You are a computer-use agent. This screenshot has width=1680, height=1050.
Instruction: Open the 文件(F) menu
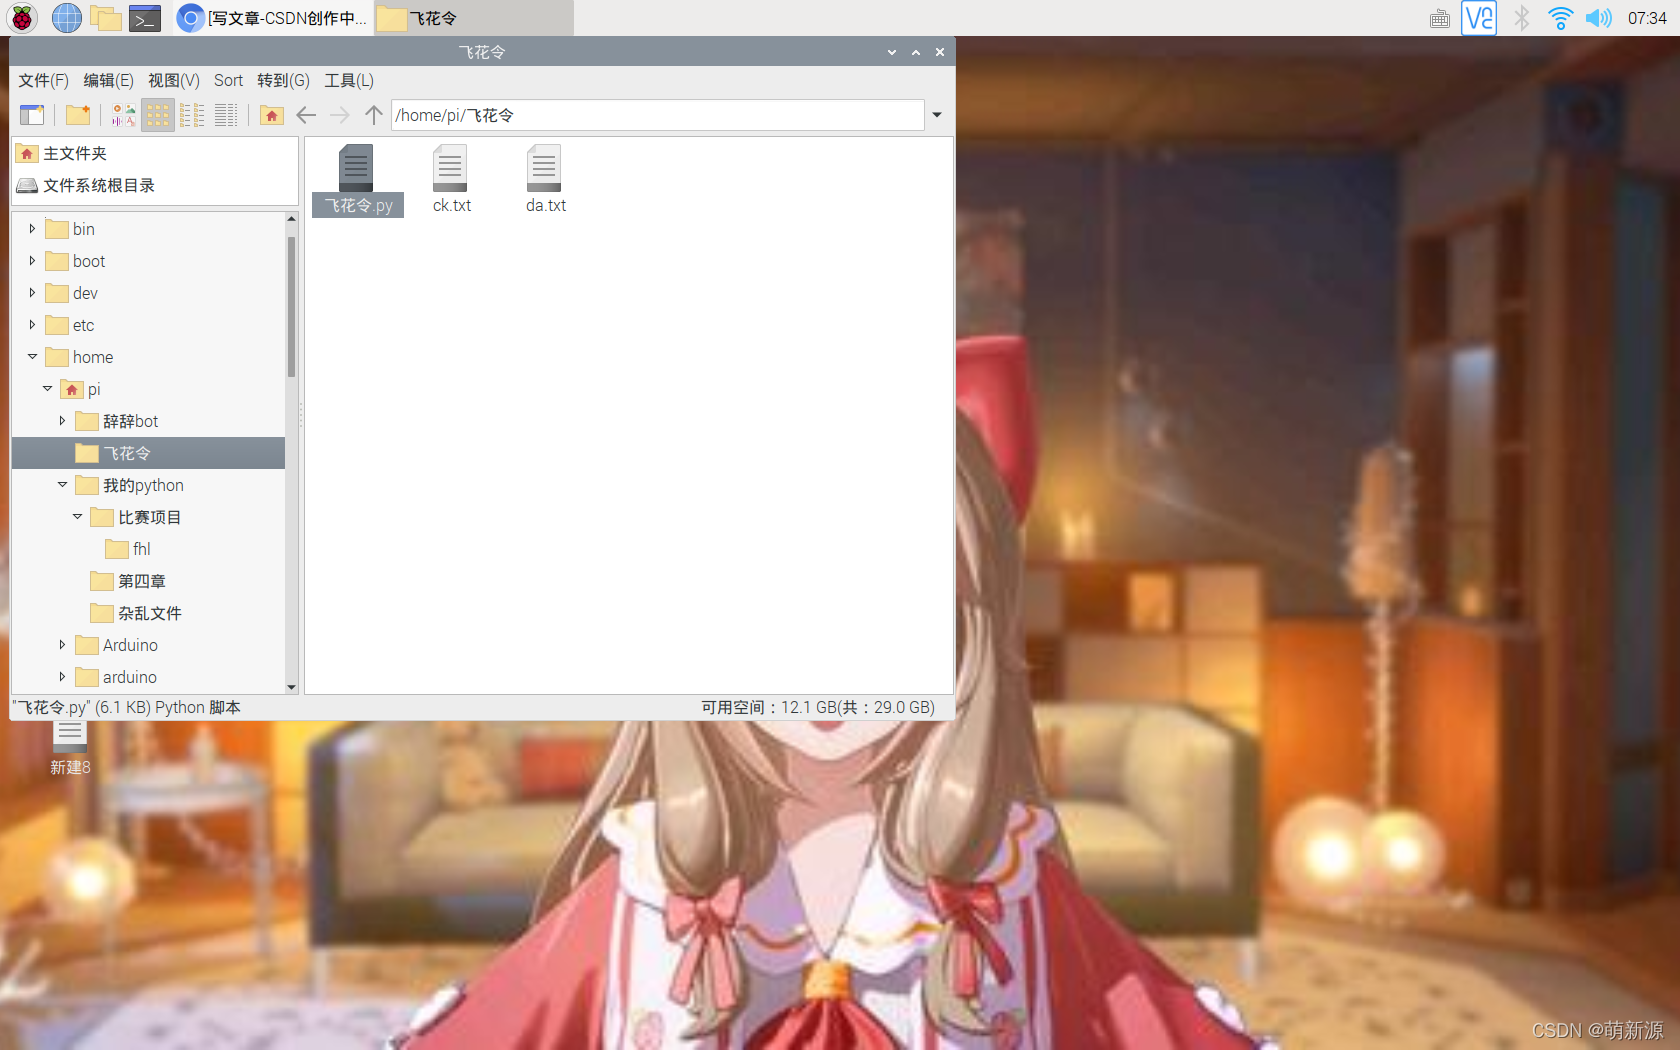click(43, 81)
